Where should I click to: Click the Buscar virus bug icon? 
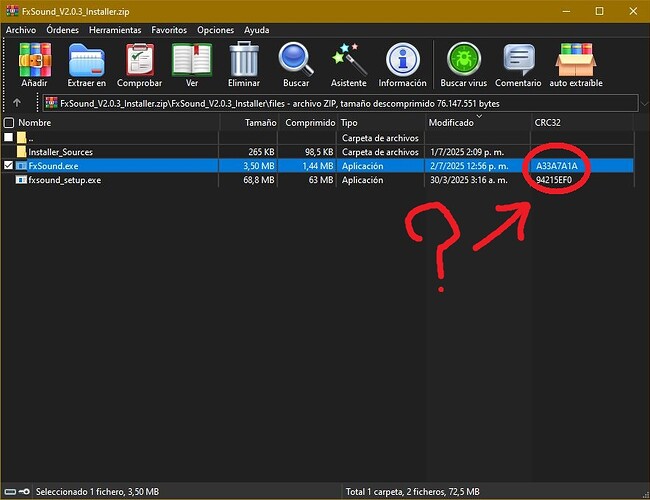[464, 59]
